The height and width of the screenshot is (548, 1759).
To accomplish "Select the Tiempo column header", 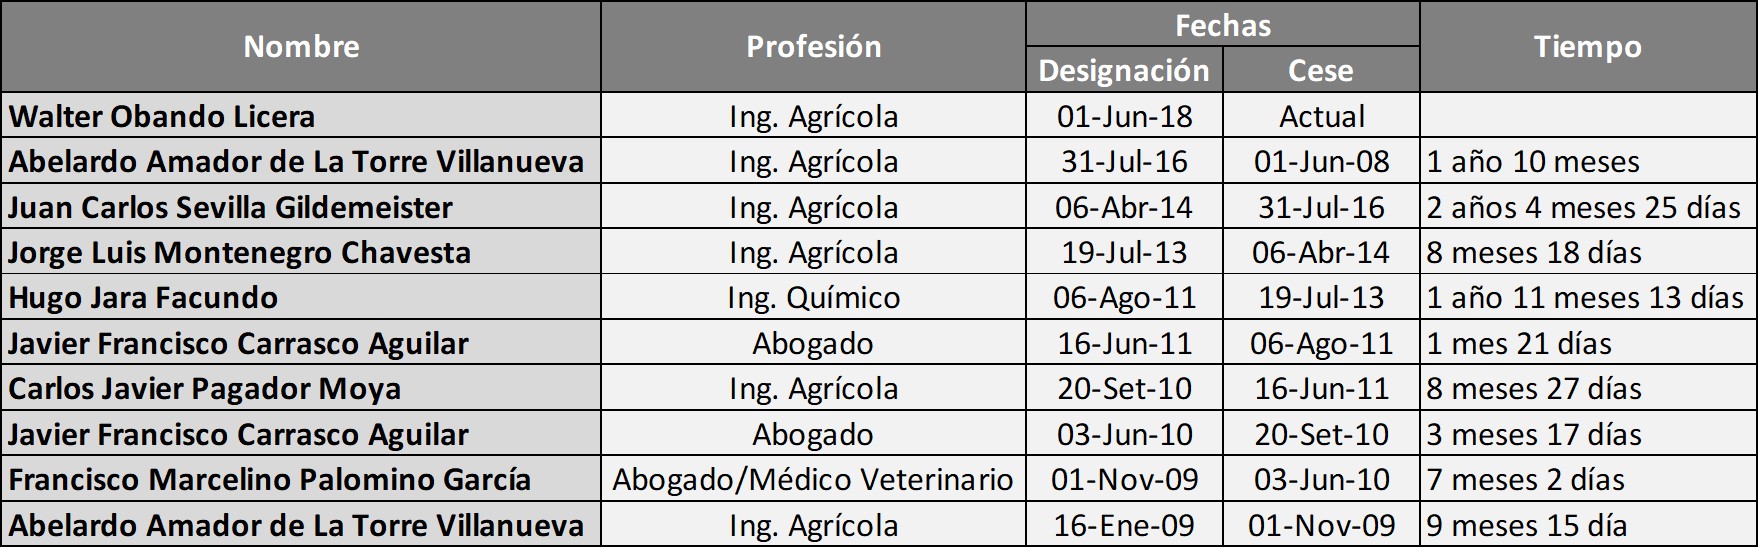I will point(1587,47).
